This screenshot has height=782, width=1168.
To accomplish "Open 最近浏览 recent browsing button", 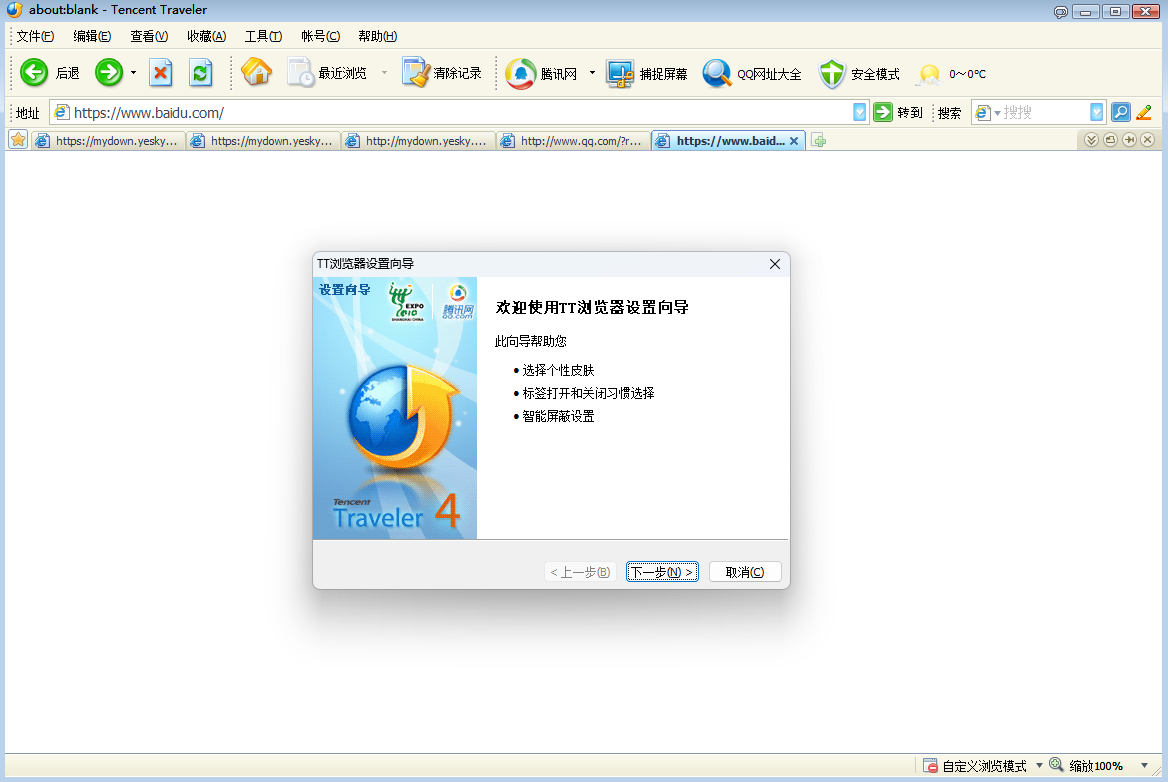I will tap(328, 73).
